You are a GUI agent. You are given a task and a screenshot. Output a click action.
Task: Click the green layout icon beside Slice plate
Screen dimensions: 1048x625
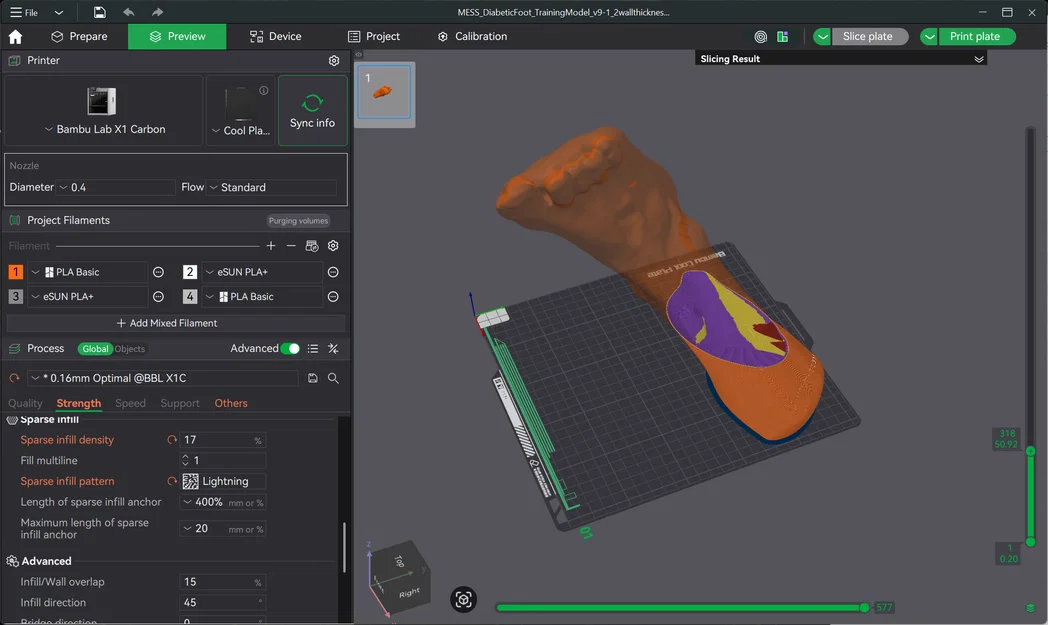[783, 37]
